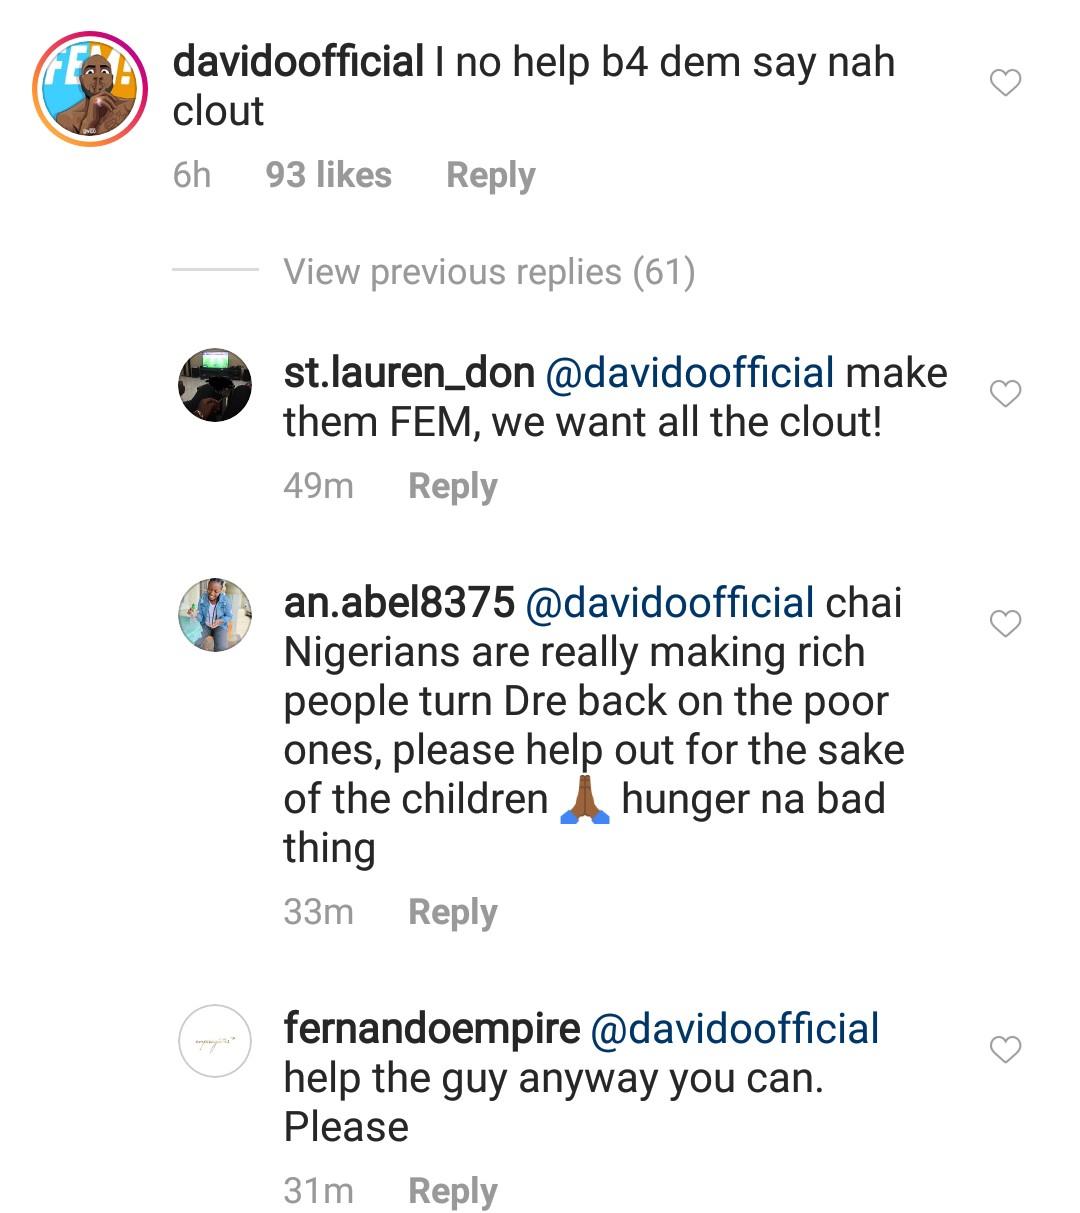Open st.lauren_don's avatar

pos(215,385)
